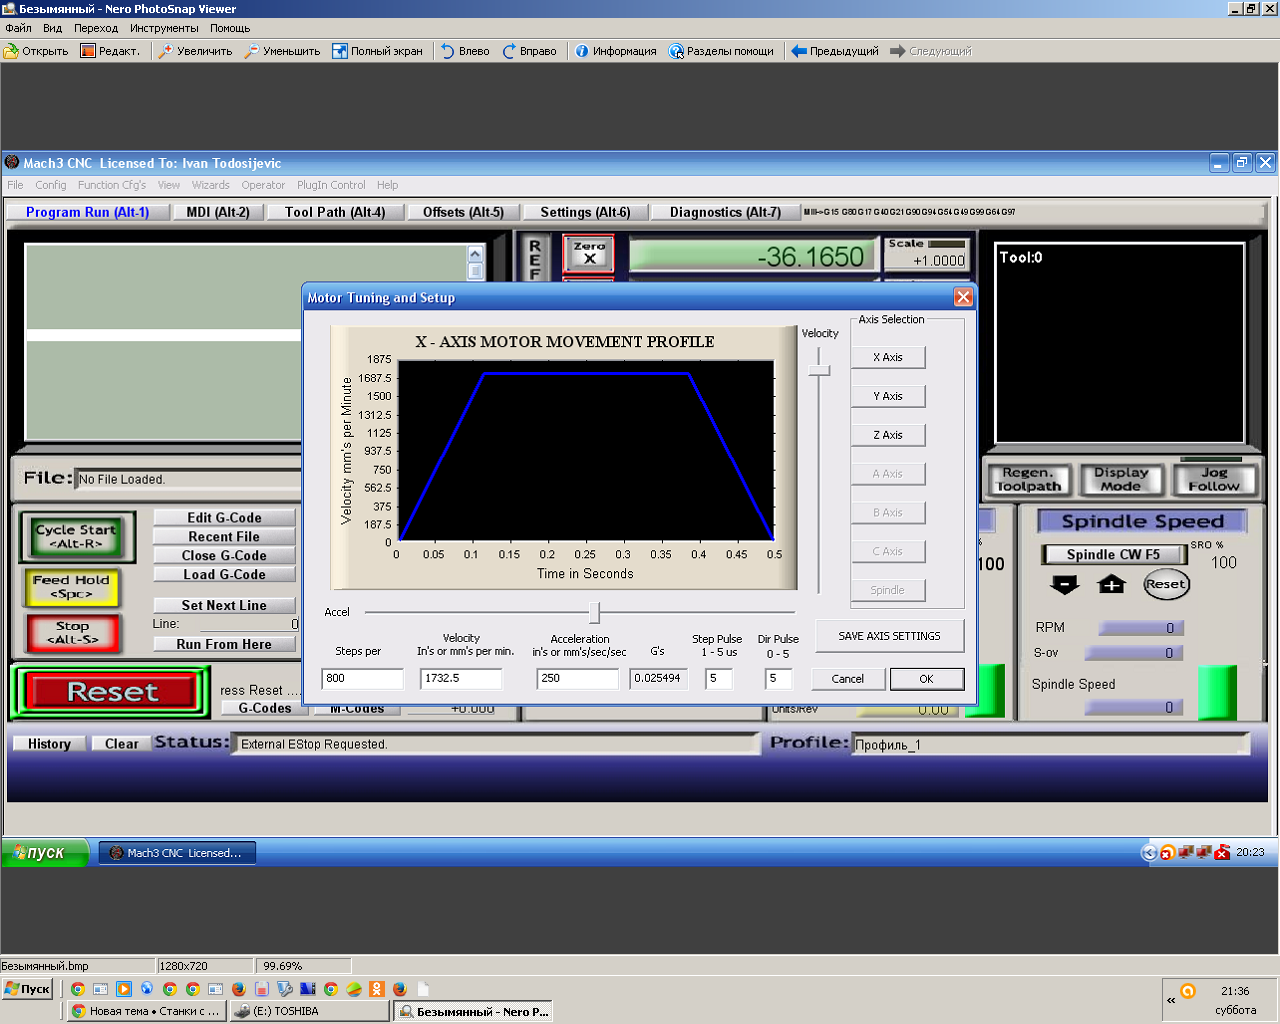This screenshot has width=1280, height=1024.
Task: Click Run From Here
Action: [224, 645]
